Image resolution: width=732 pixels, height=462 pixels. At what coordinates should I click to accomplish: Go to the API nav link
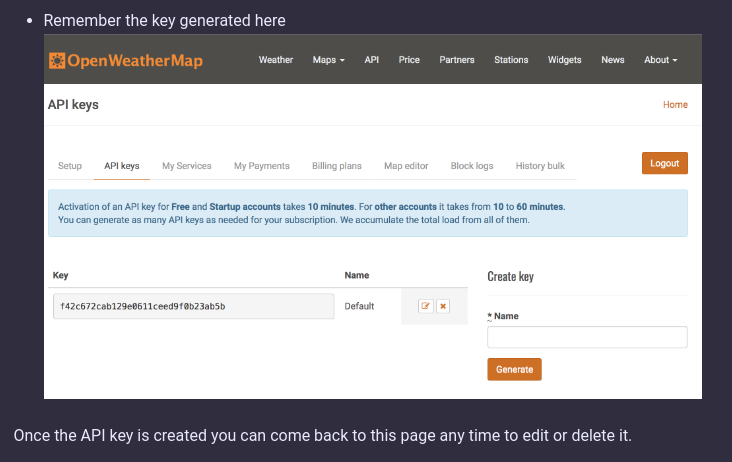(x=371, y=60)
